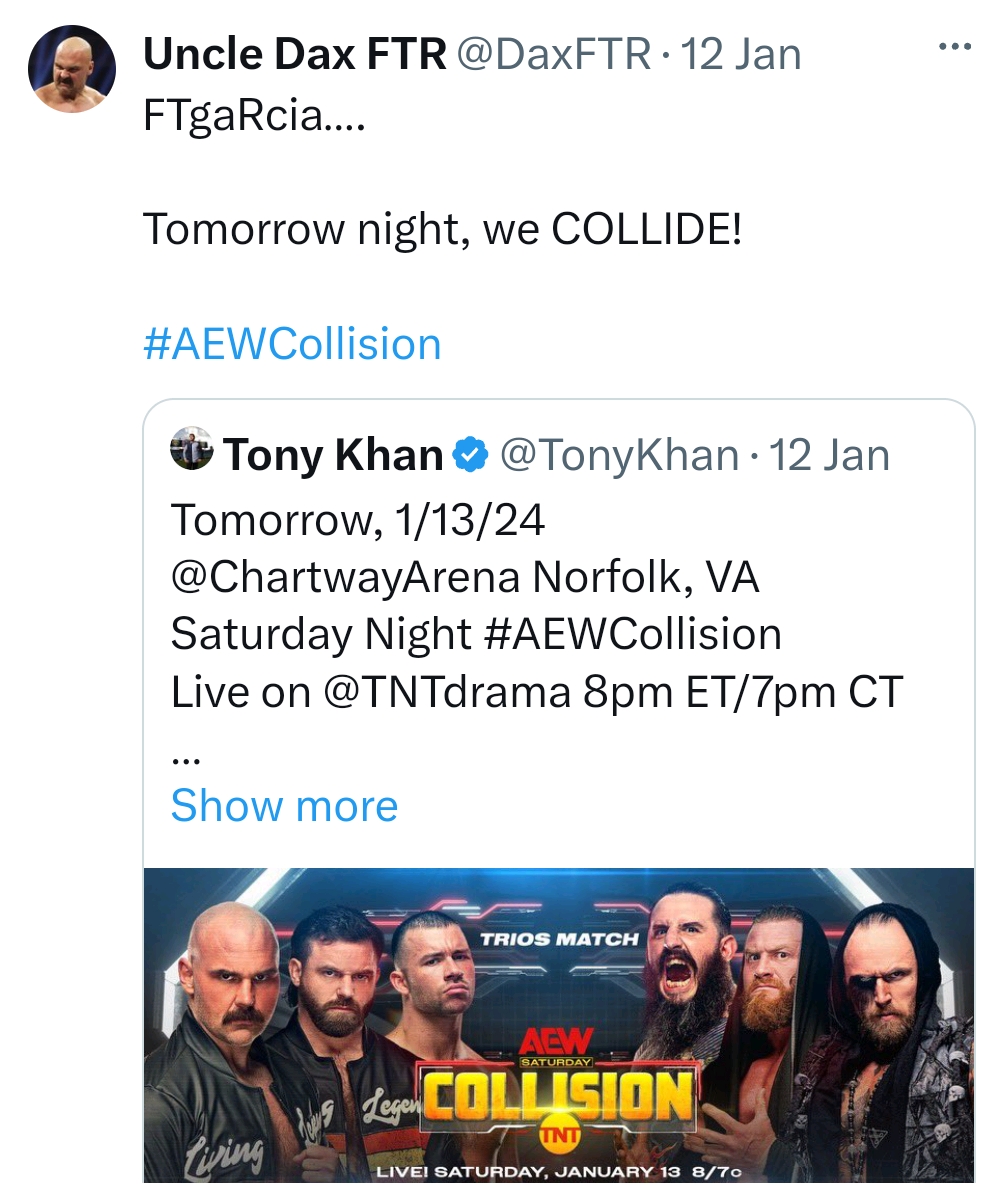Click the "Tomorrow, 1/13/24" line in quoted tweet
Image resolution: width=998 pixels, height=1197 pixels.
coord(357,520)
